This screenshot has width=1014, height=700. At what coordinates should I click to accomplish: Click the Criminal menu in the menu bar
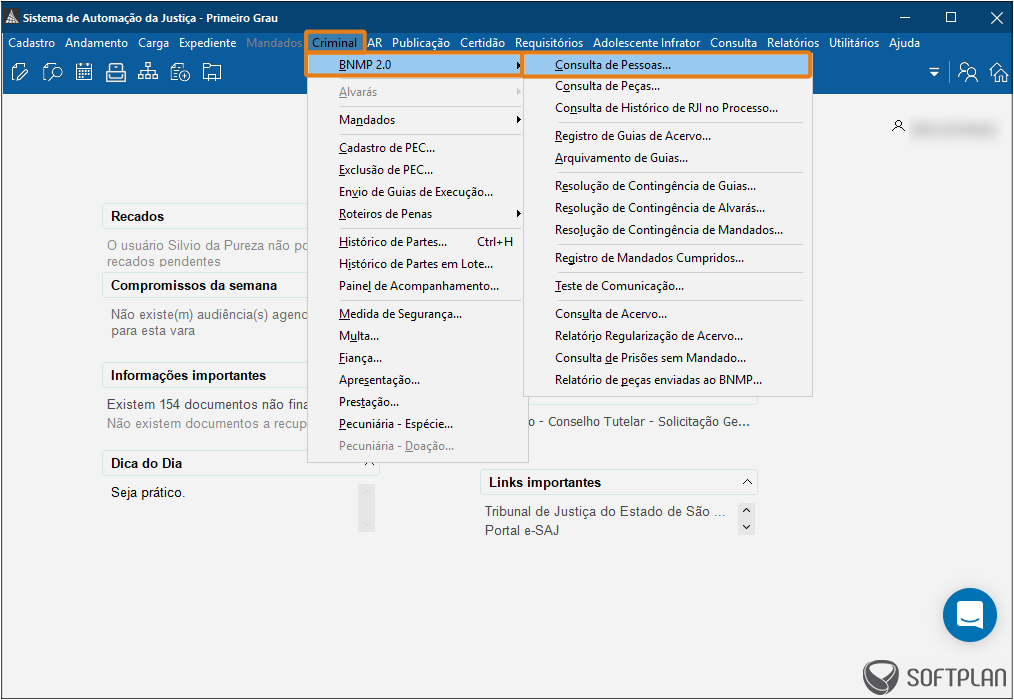pyautogui.click(x=334, y=43)
